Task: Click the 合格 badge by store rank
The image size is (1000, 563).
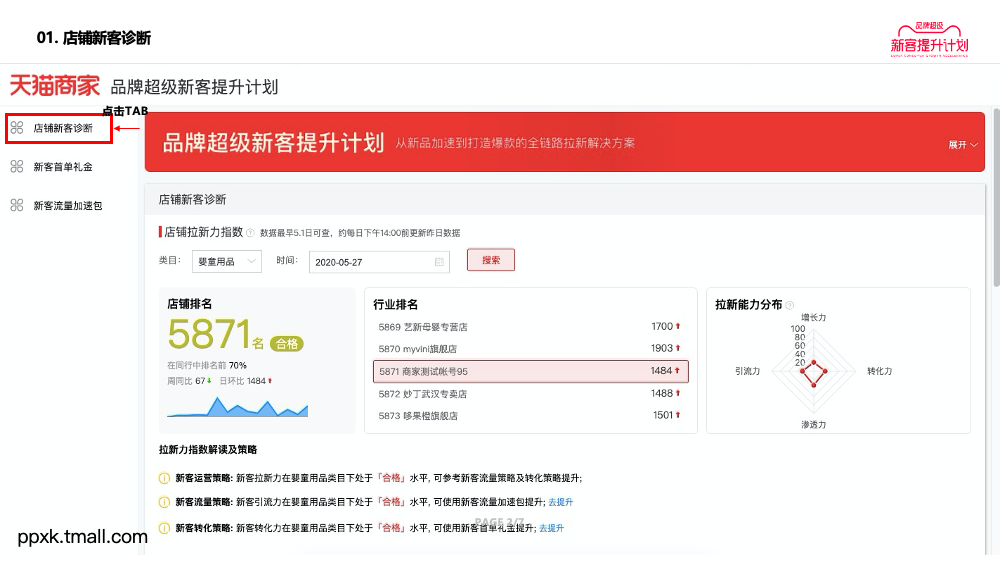Action: [x=286, y=344]
